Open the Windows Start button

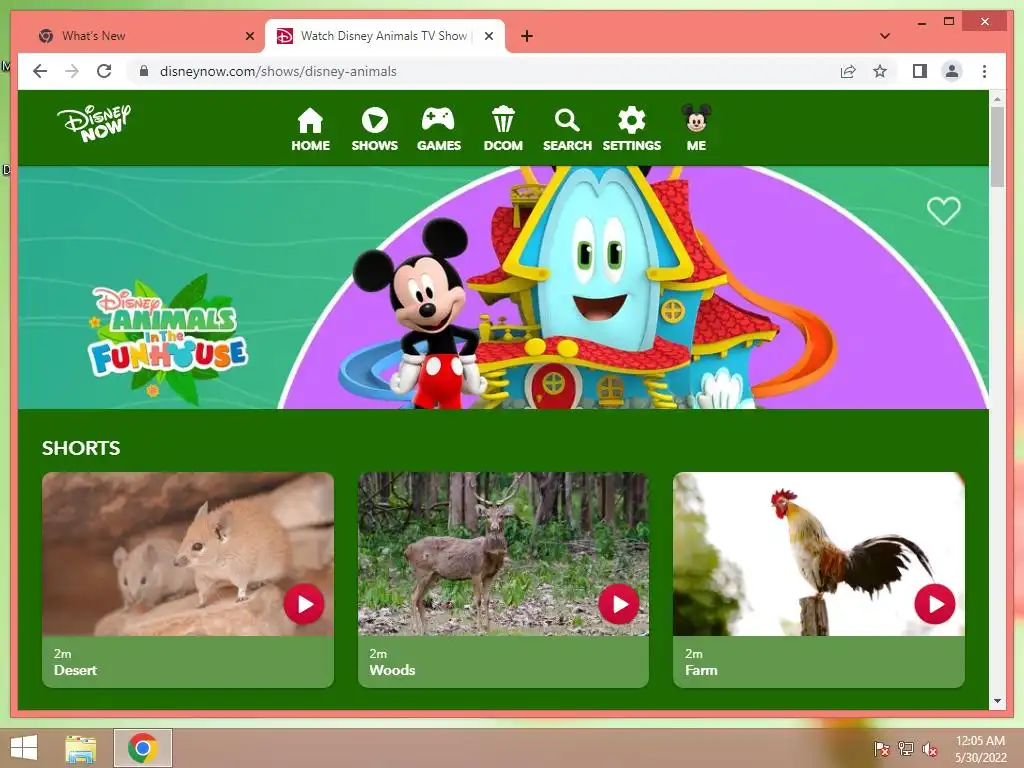[x=24, y=748]
